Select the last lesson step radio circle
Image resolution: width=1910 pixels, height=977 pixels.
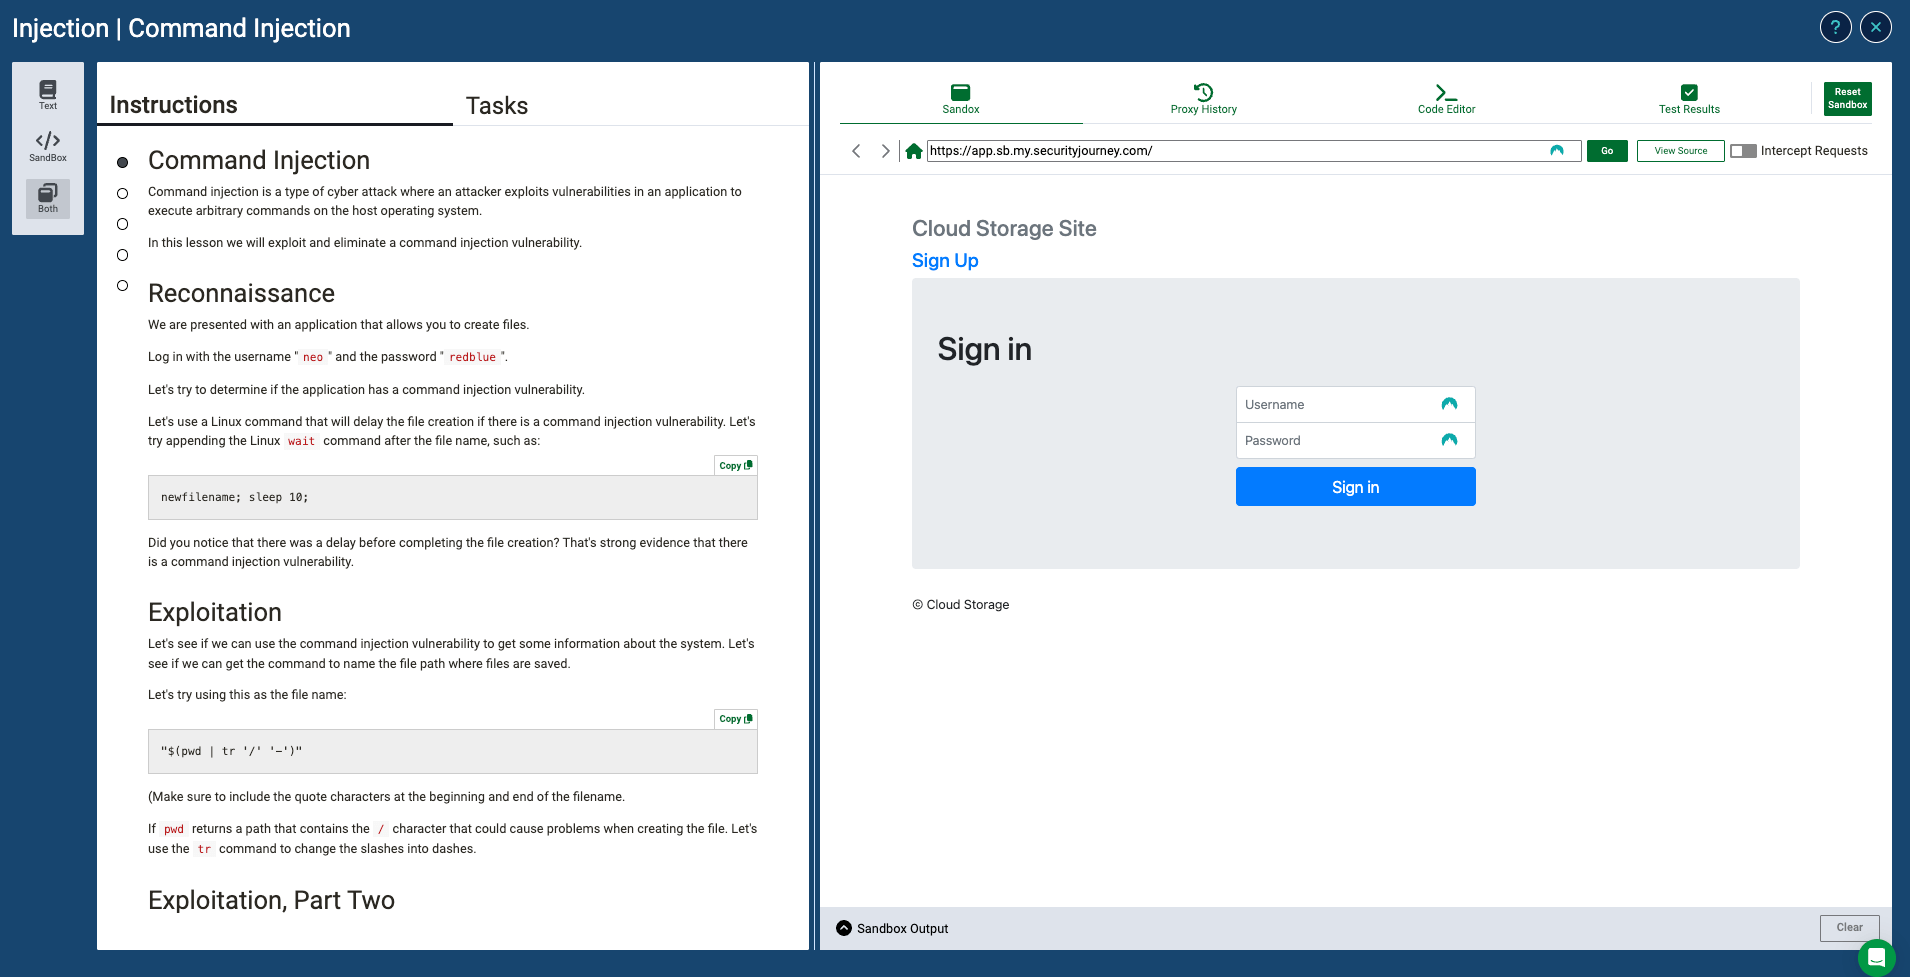pyautogui.click(x=123, y=286)
